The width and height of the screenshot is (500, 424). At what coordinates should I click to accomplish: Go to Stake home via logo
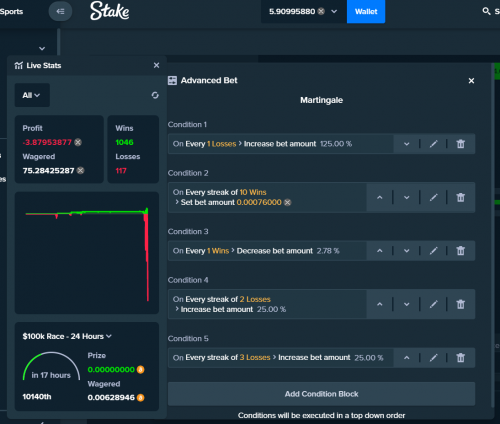point(109,11)
